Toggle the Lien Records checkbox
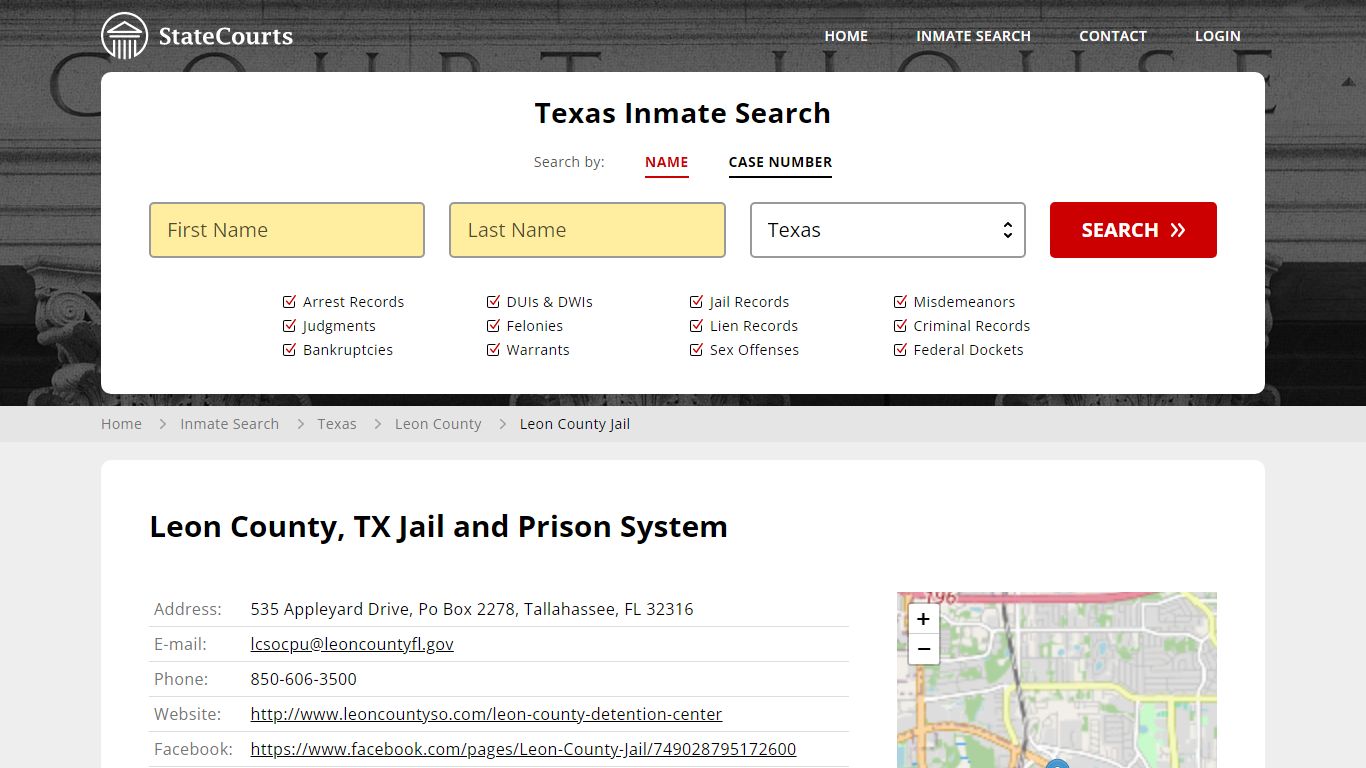 696,326
